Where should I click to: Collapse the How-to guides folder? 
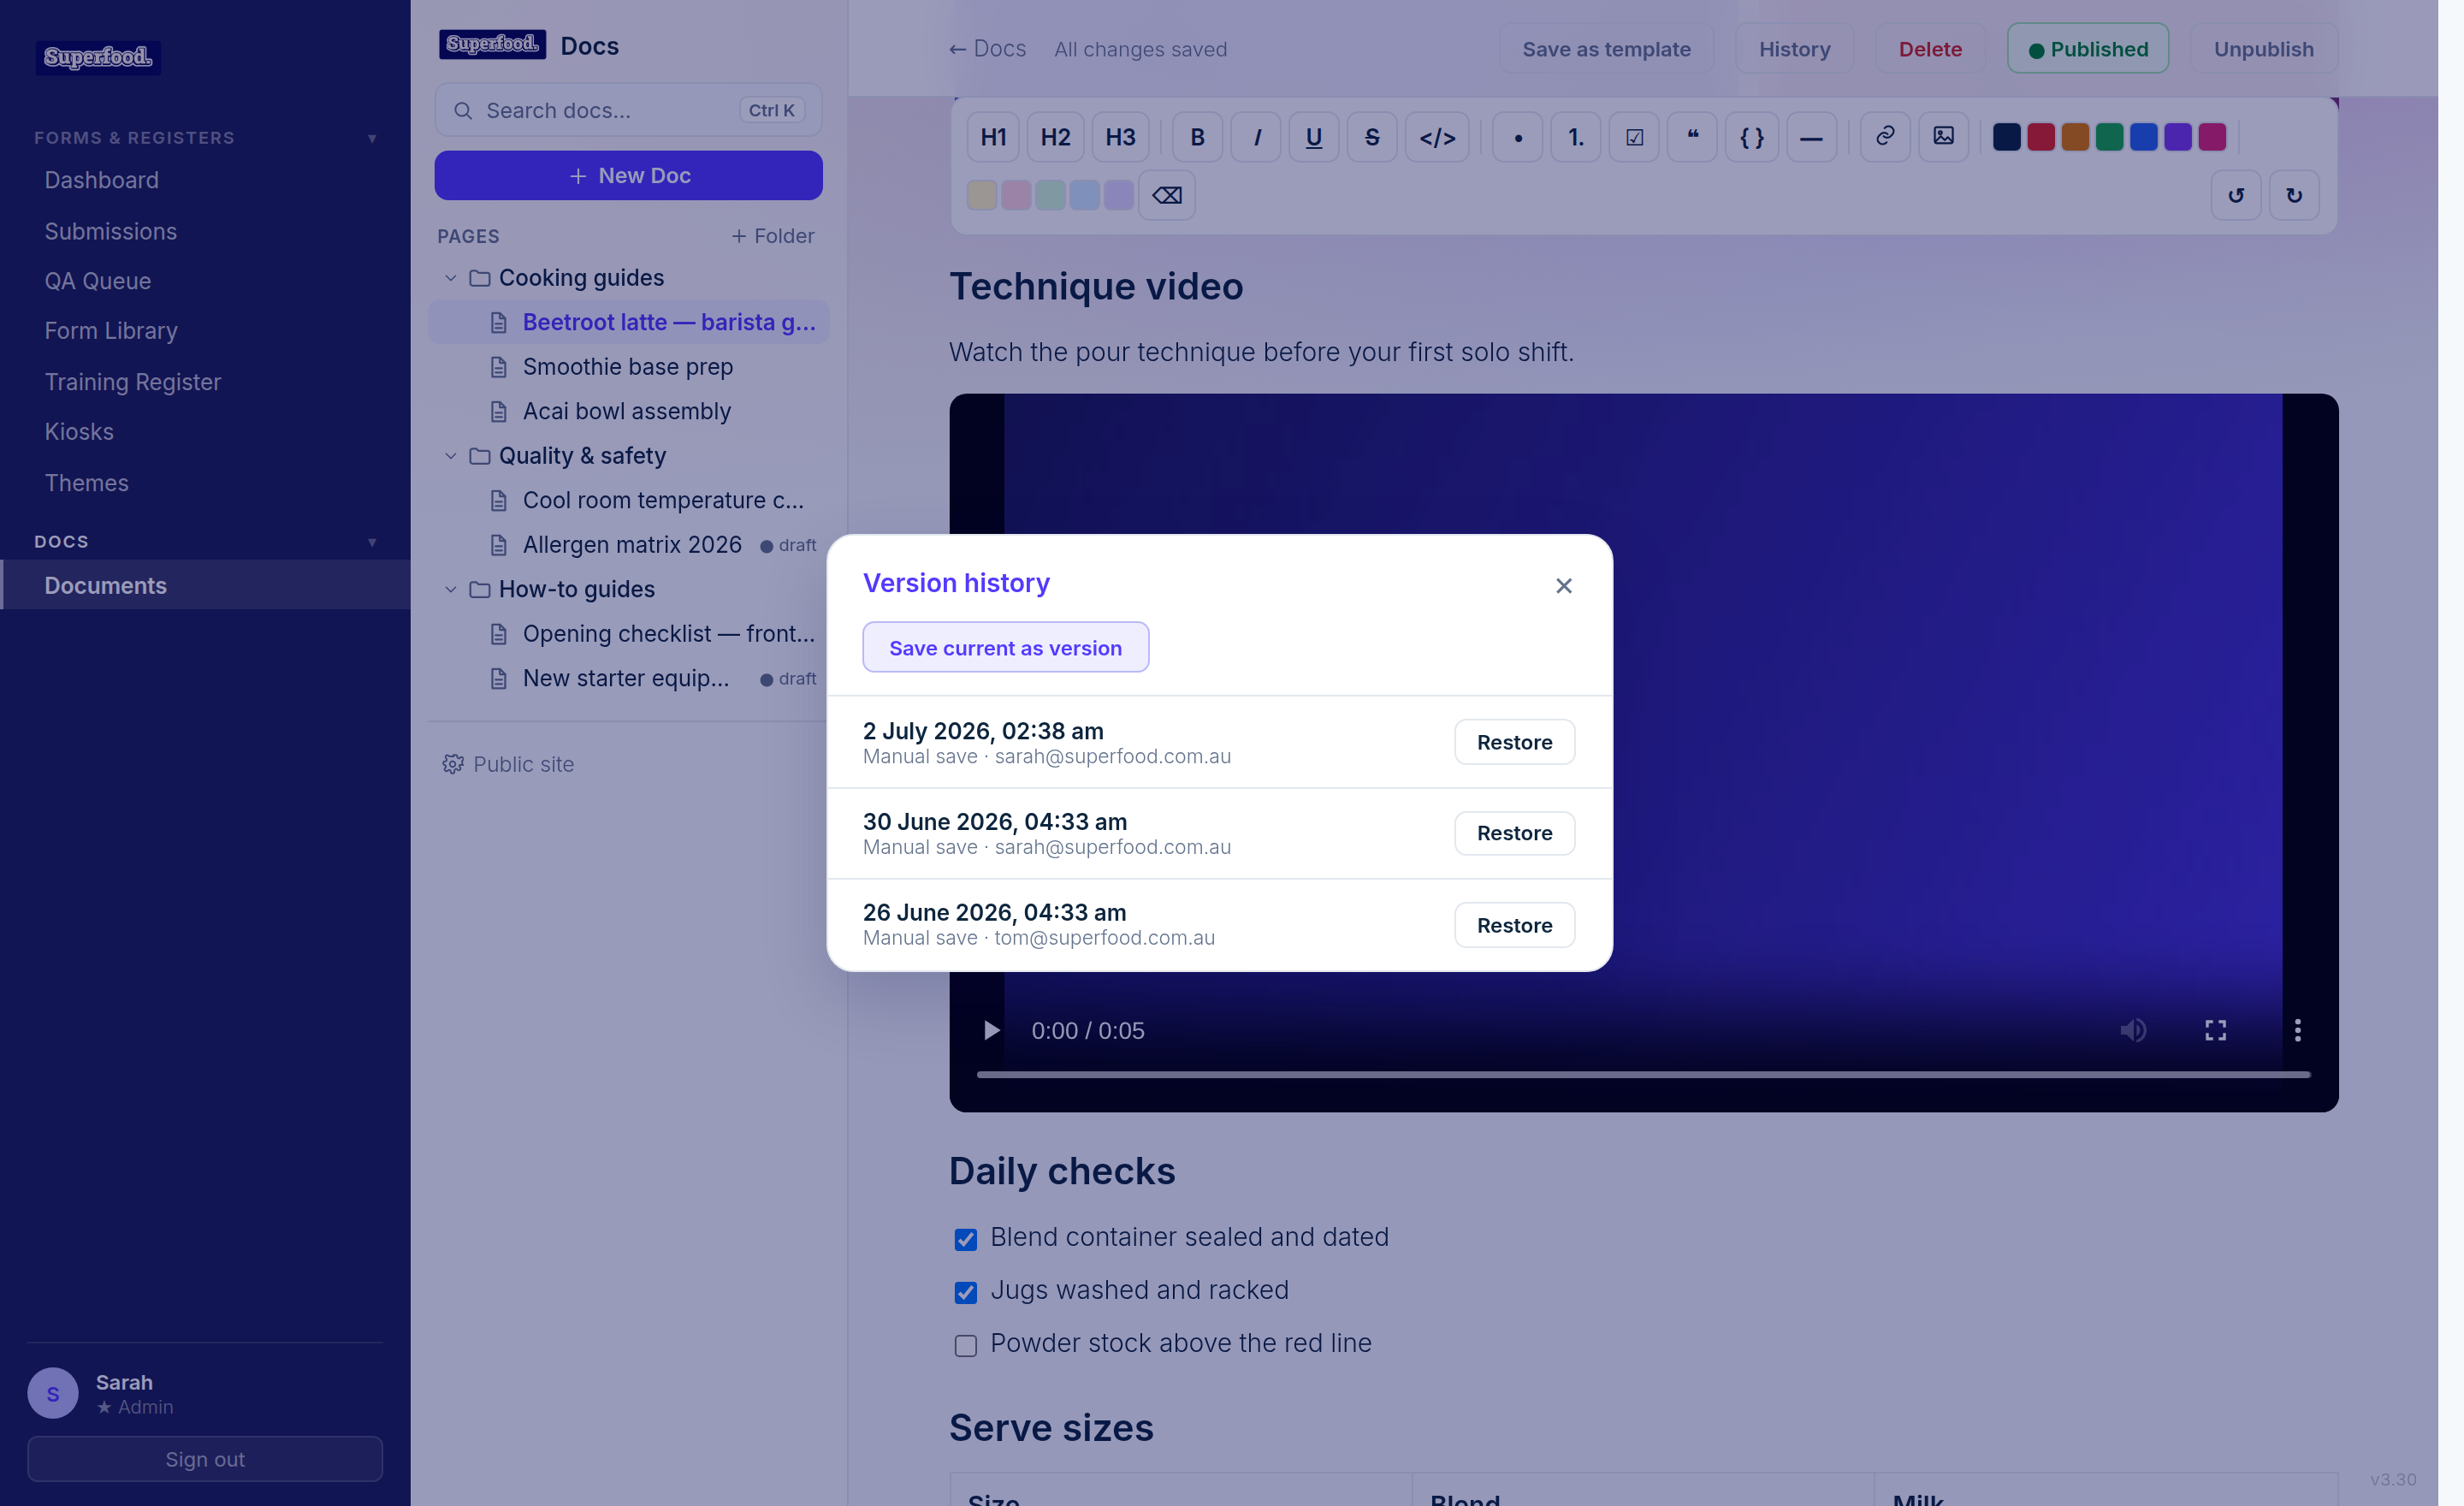pyautogui.click(x=451, y=590)
